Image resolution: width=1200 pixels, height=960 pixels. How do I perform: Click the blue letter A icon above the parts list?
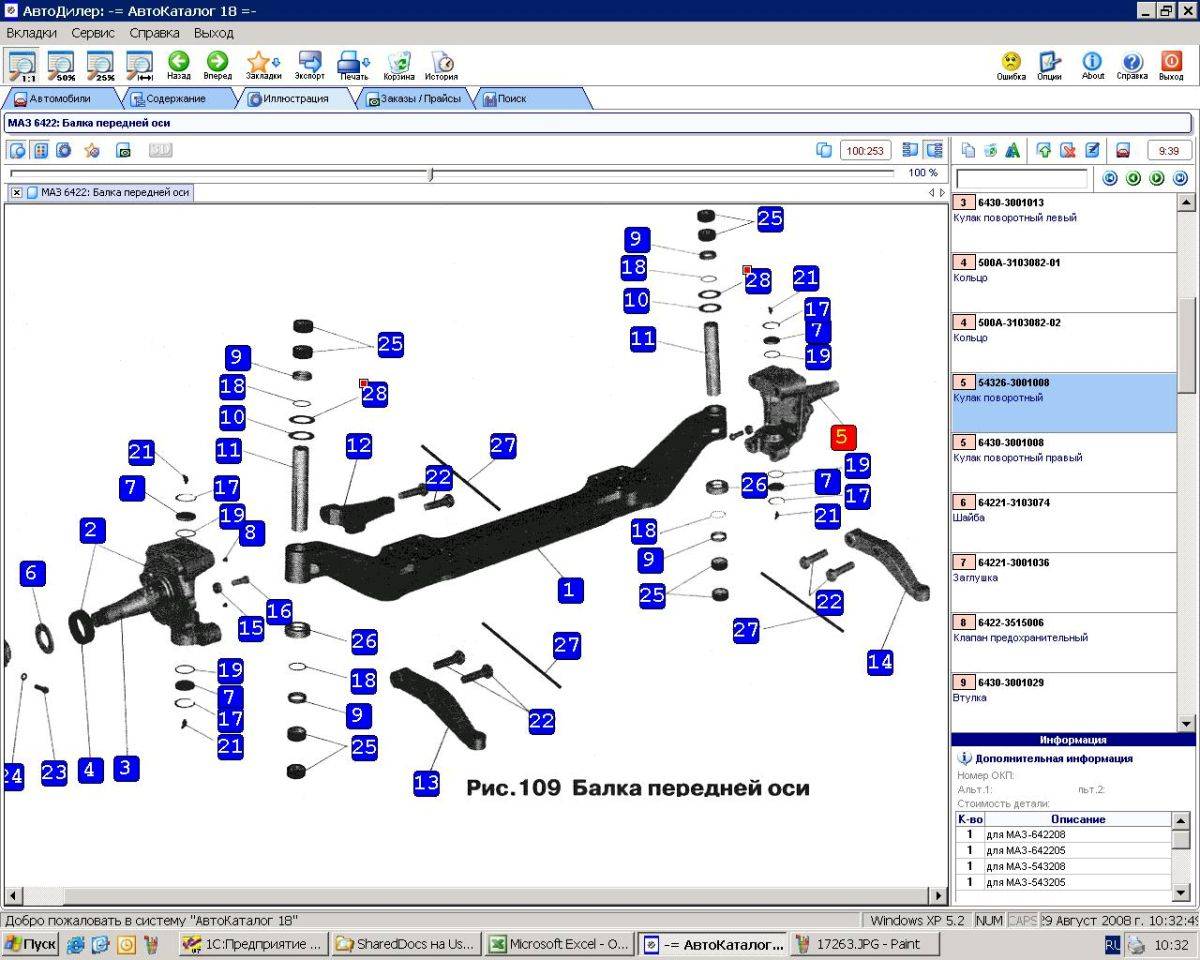point(1013,150)
